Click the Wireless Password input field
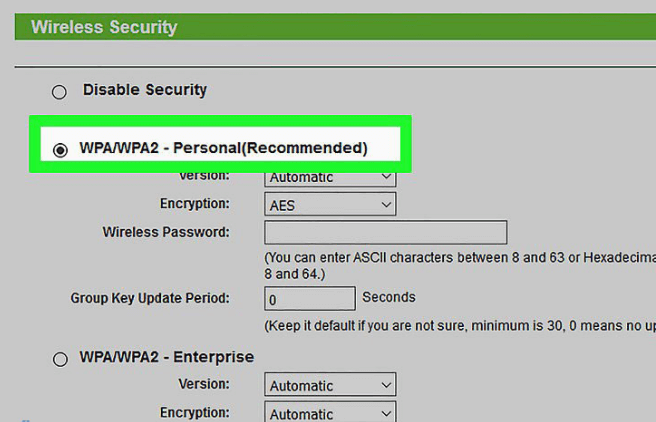The image size is (656, 422). coord(385,233)
